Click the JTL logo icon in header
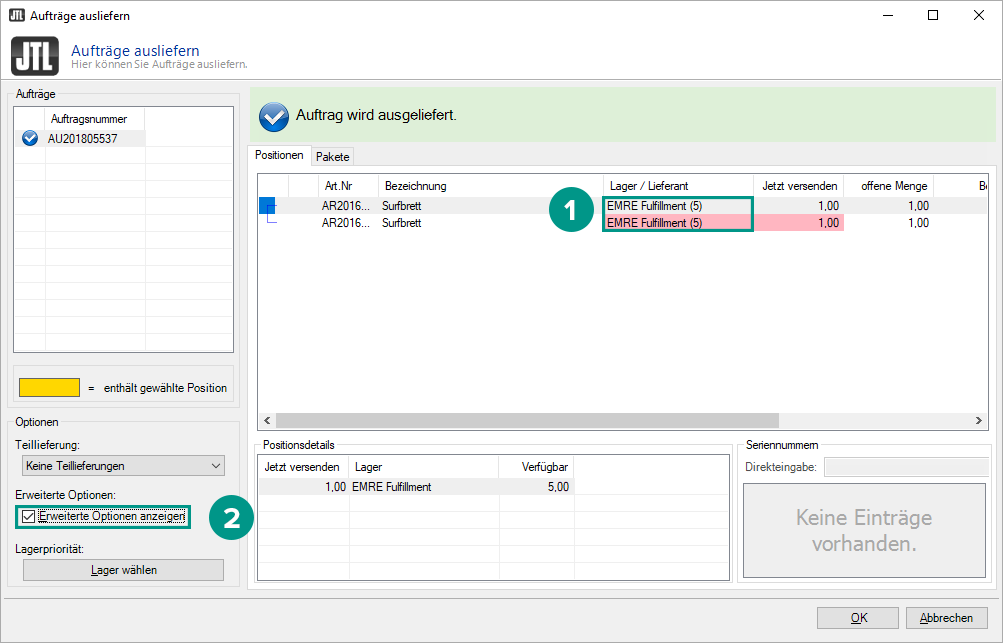The width and height of the screenshot is (1003, 643). pyautogui.click(x=36, y=56)
